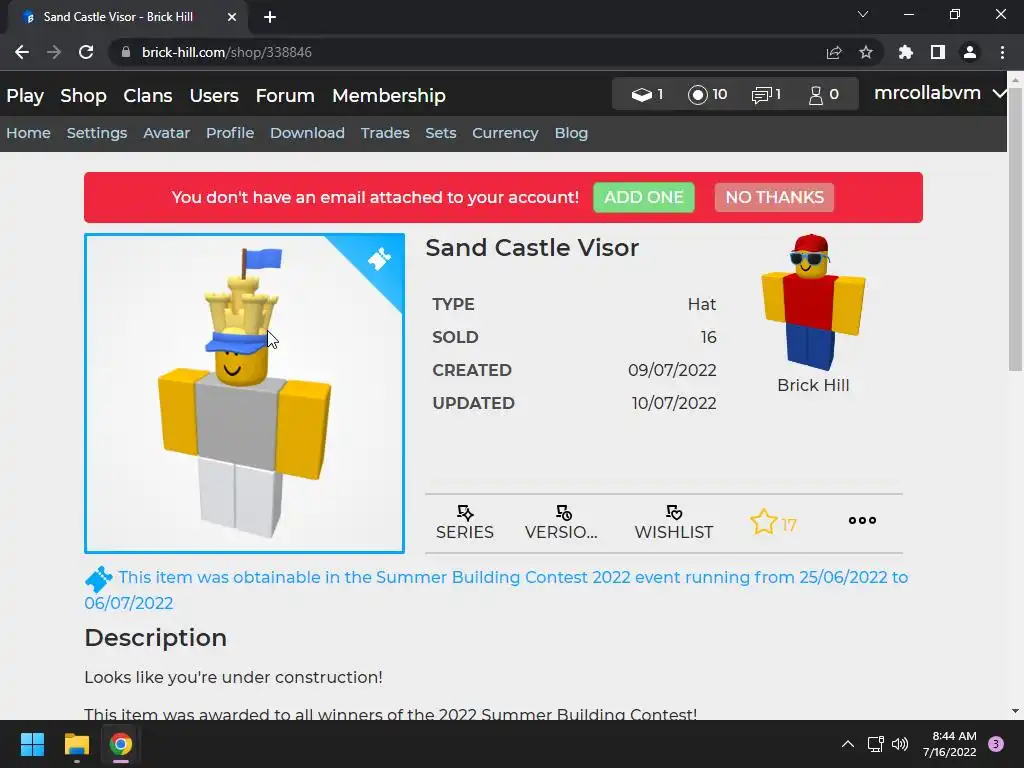Open the Trades link

pos(385,133)
